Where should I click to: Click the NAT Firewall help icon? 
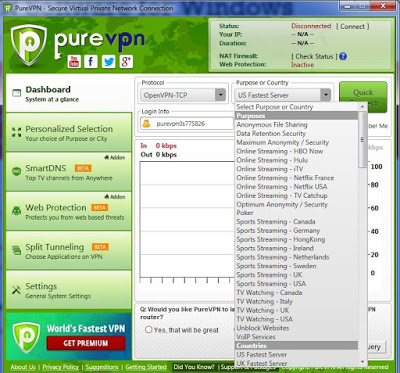343,56
